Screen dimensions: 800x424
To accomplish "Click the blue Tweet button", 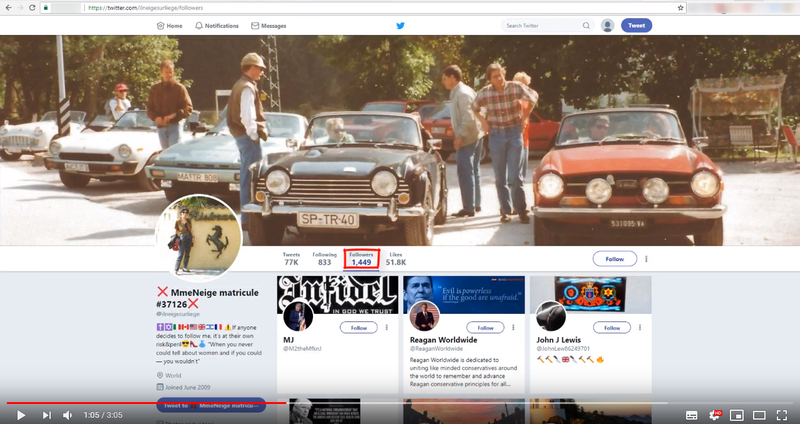I will [x=636, y=26].
